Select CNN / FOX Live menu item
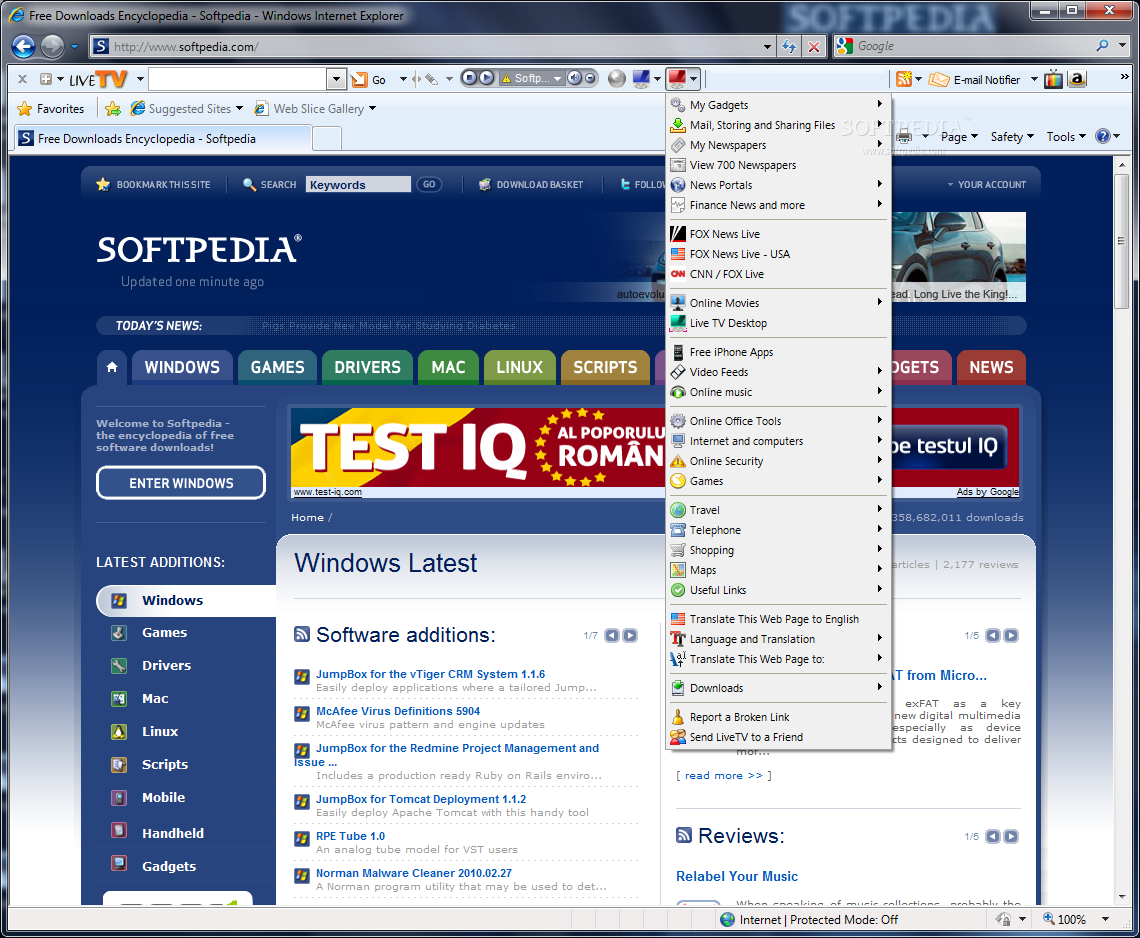Viewport: 1140px width, 938px height. (x=777, y=274)
